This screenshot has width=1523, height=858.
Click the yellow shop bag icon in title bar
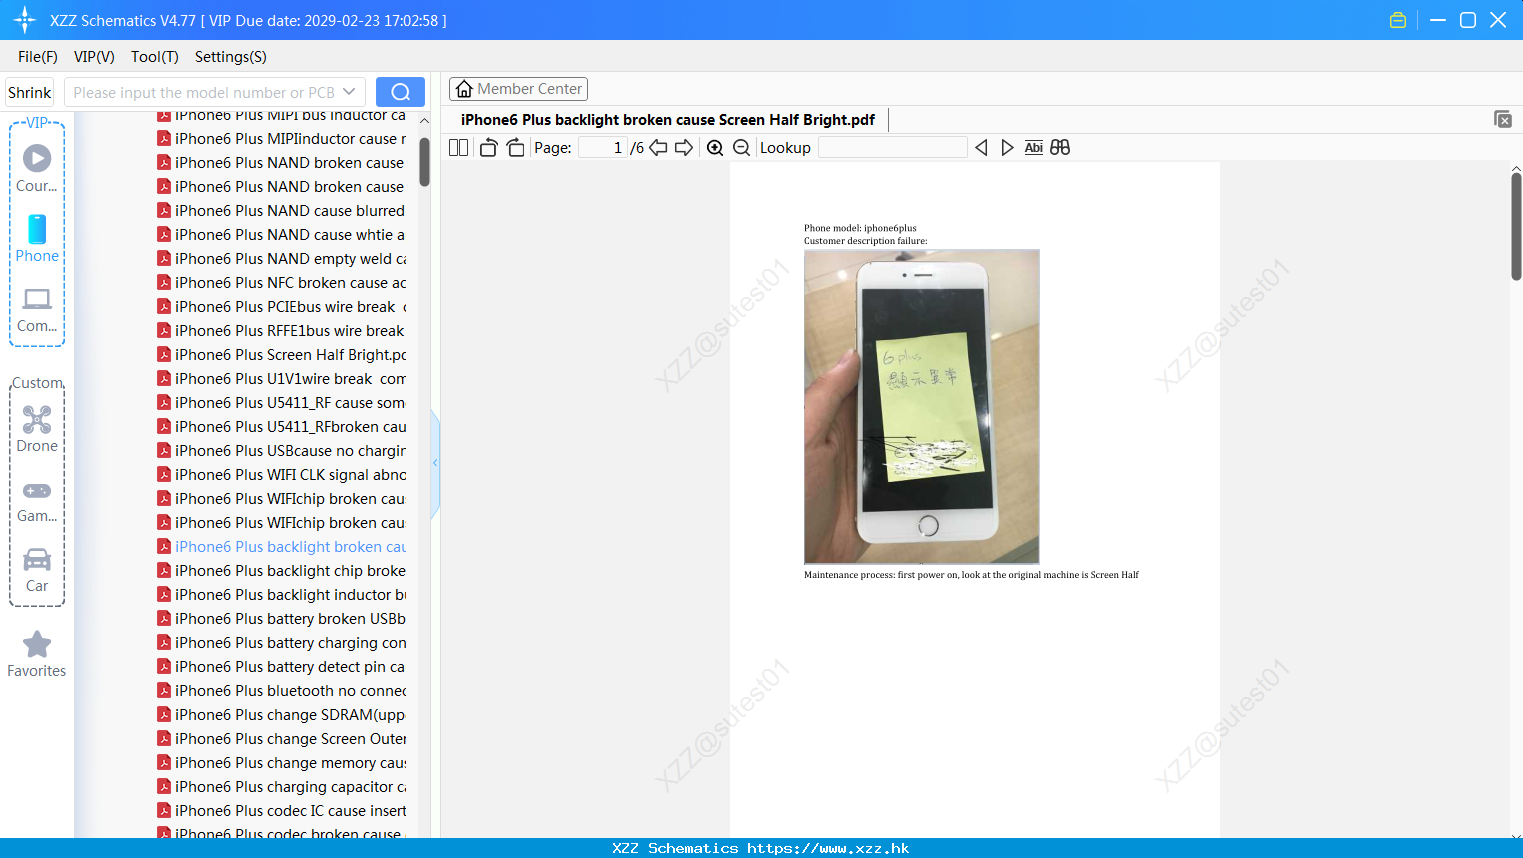[1398, 20]
